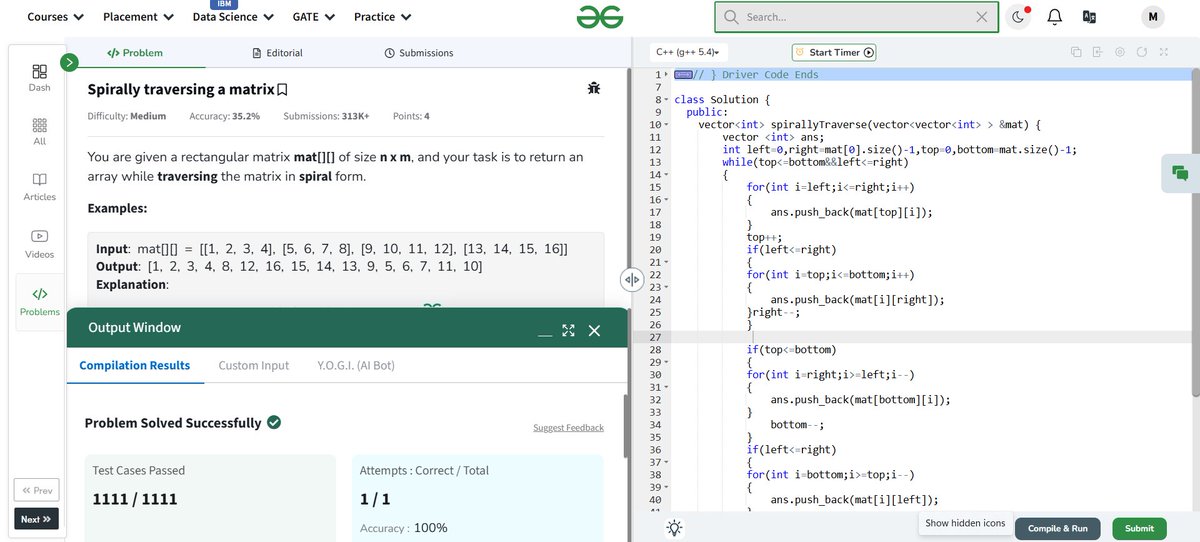Submit the solution
1200x542 pixels.
[1139, 528]
